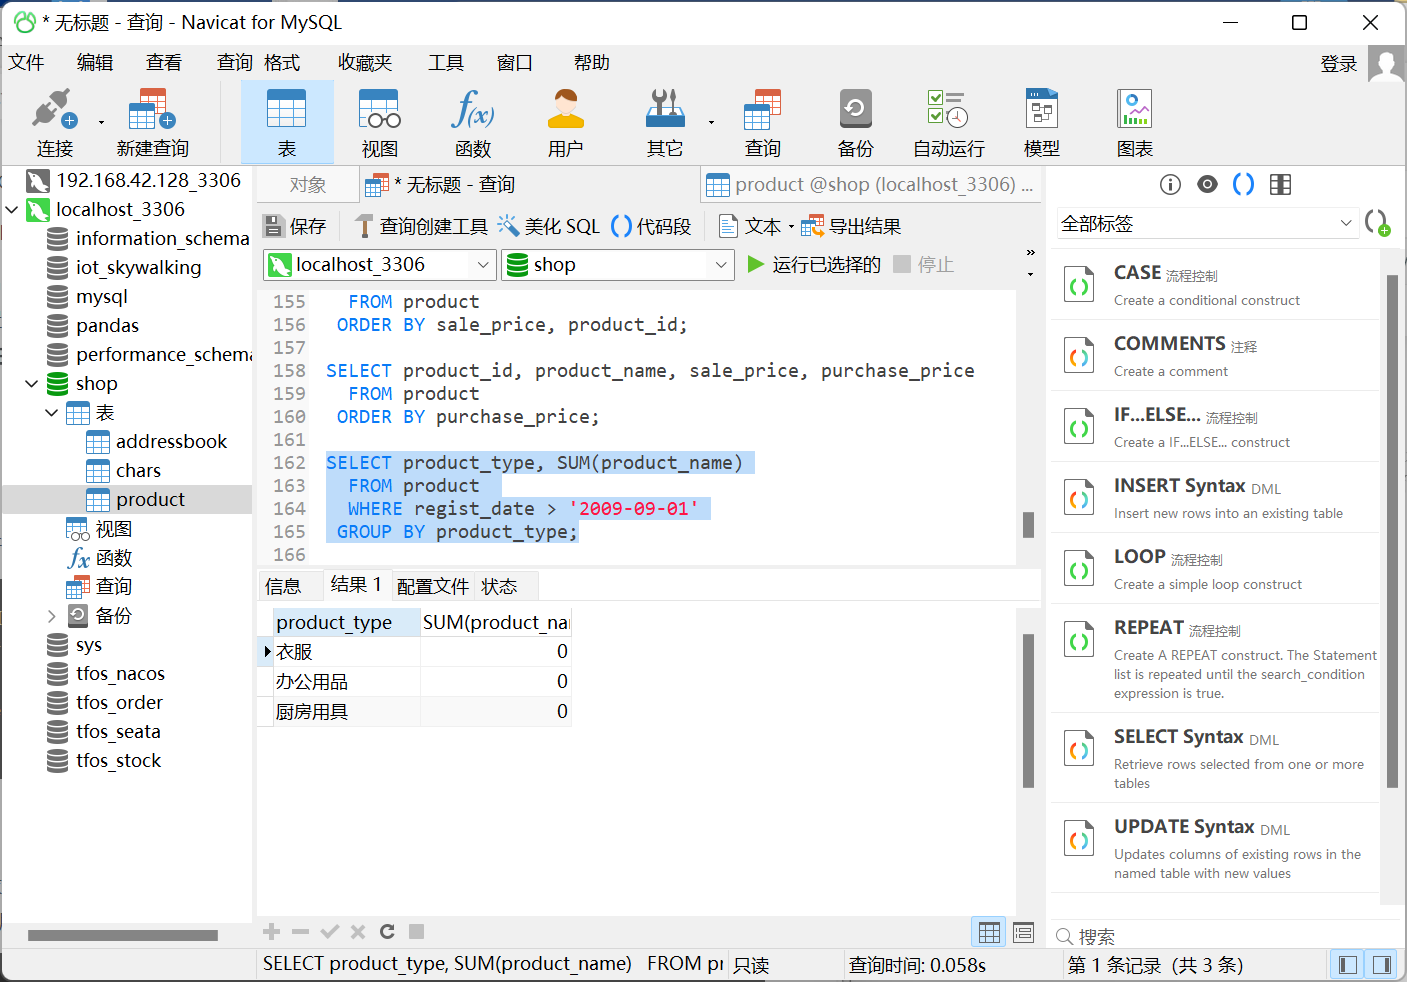Viewport: 1407px width, 982px height.
Task: Open the 连接 connection tool
Action: click(55, 122)
